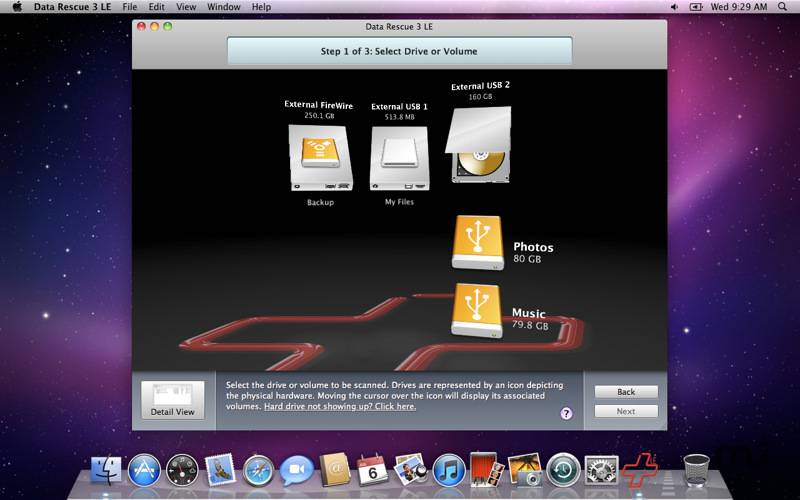Open the Apple menu
800x500 pixels.
(17, 7)
